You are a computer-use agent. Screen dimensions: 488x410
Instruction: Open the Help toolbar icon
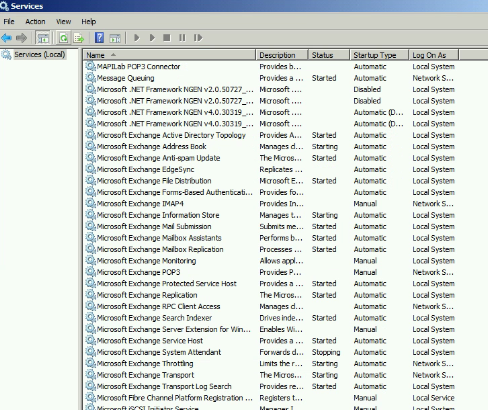point(99,38)
